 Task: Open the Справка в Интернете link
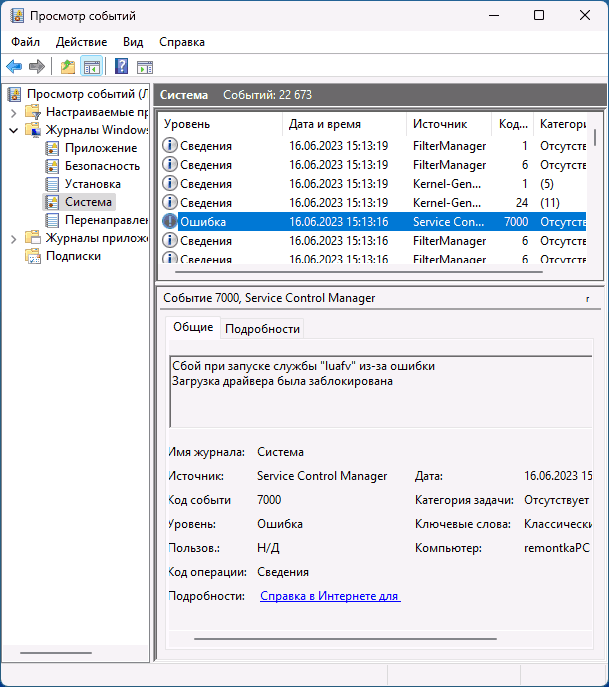330,596
